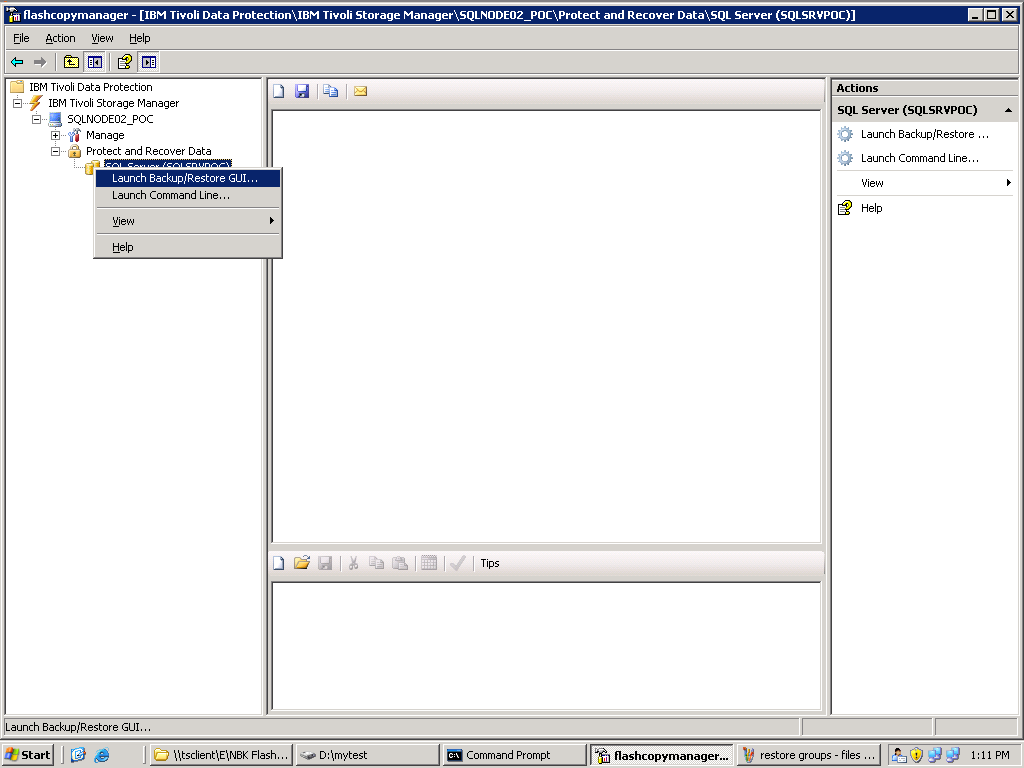Viewport: 1024px width, 768px height.
Task: Switch to restore groups - files taskbar item
Action: 808,755
